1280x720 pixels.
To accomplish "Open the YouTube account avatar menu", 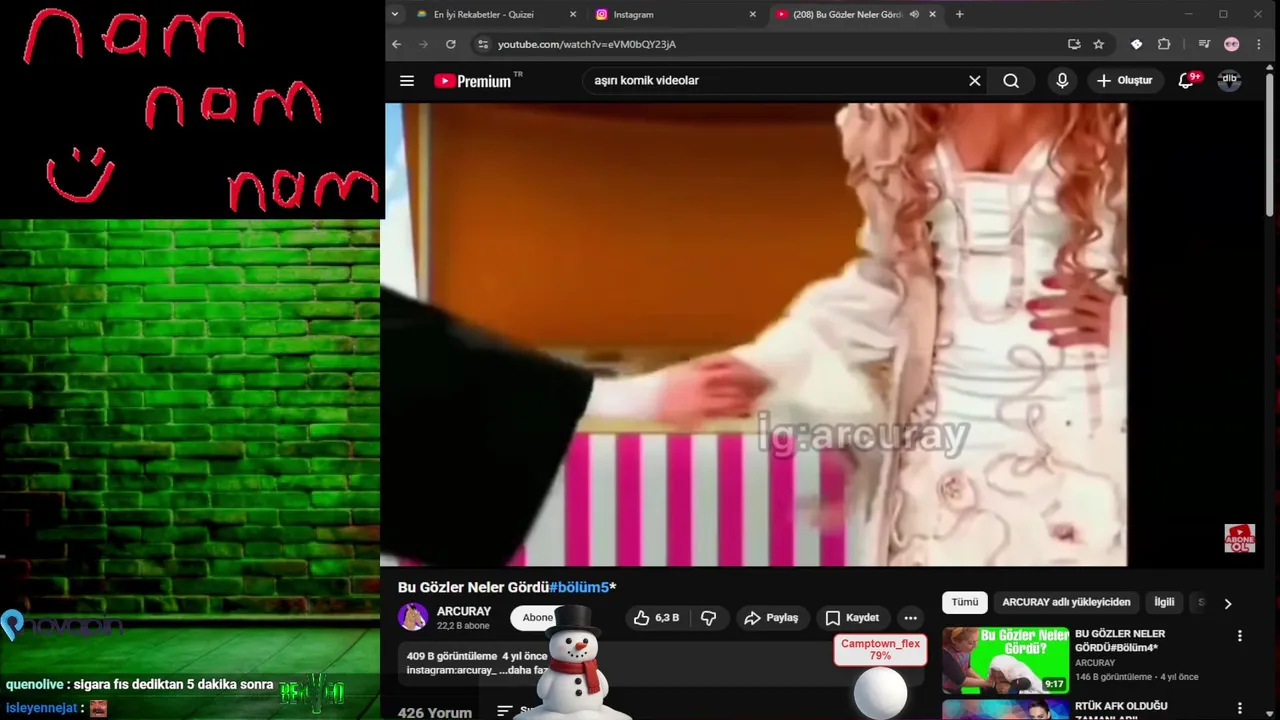I will tap(1229, 81).
